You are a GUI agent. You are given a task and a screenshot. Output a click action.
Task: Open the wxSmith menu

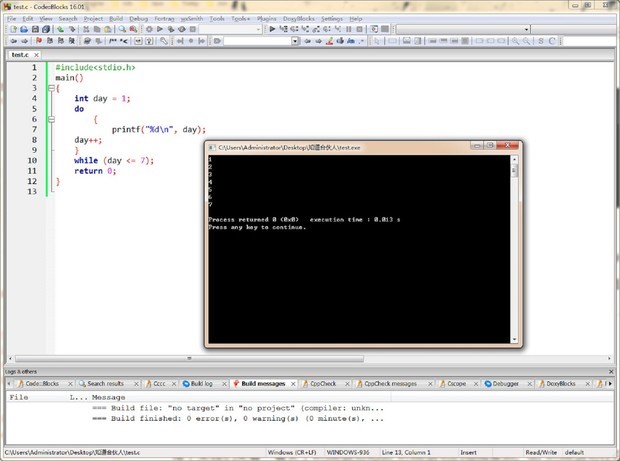coord(192,19)
